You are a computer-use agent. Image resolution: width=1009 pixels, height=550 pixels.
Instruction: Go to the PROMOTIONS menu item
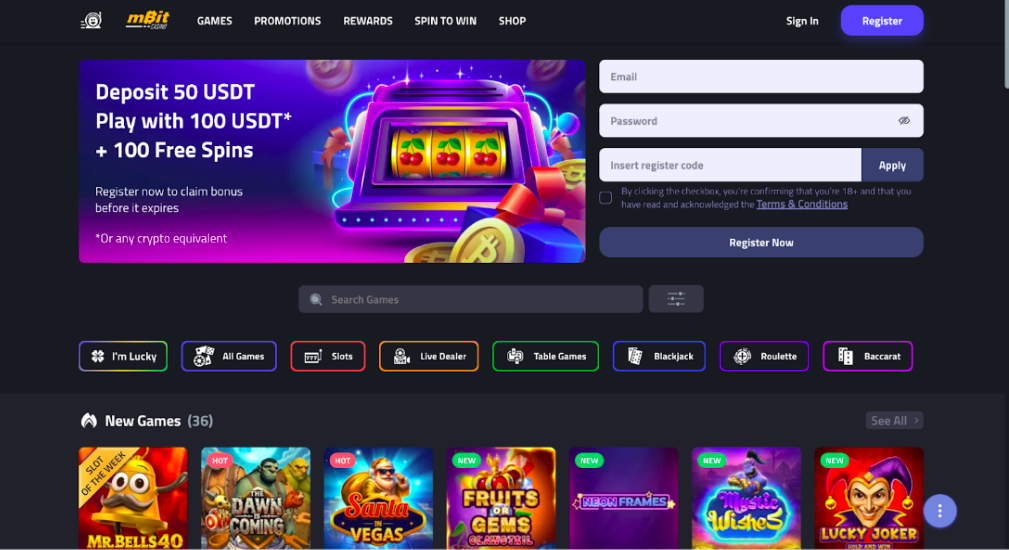click(287, 21)
